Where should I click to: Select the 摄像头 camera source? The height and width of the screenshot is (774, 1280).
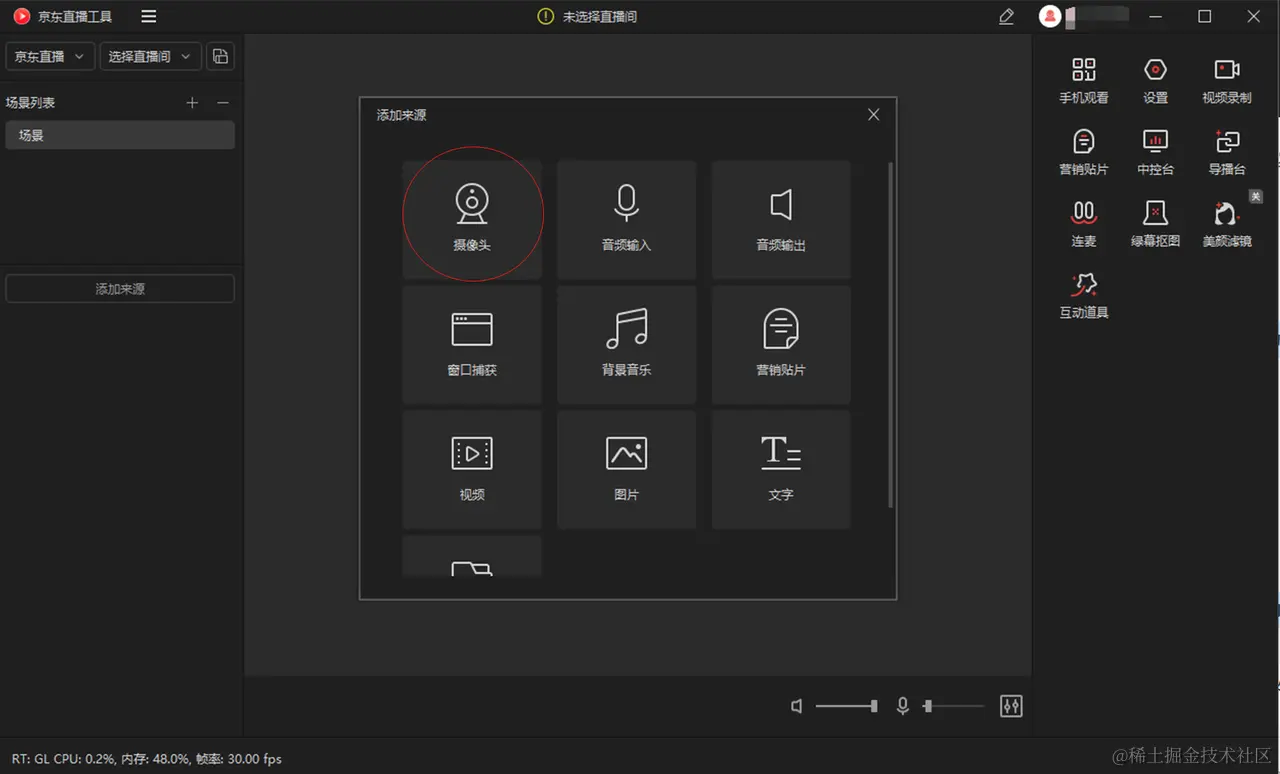[472, 219]
